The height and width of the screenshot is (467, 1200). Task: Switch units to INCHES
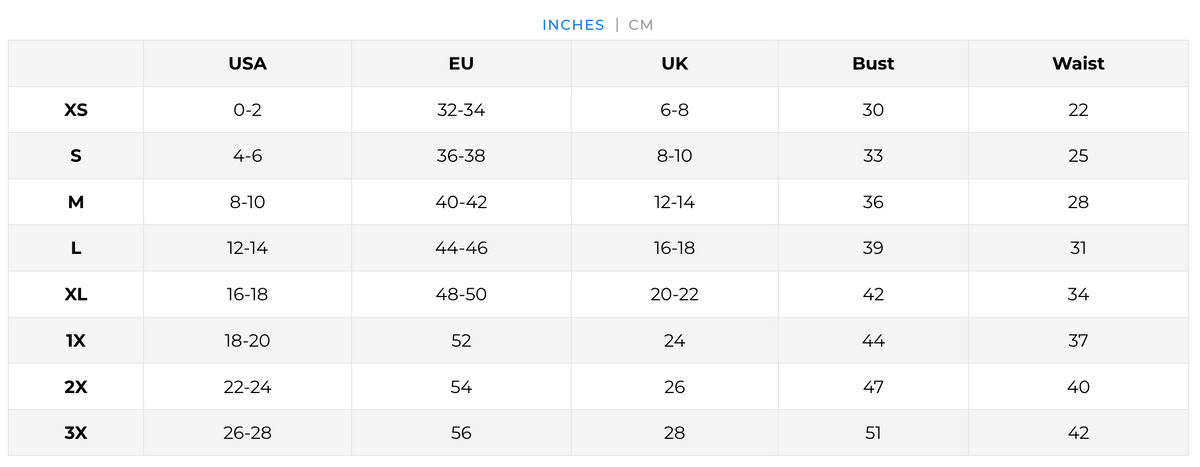point(573,25)
